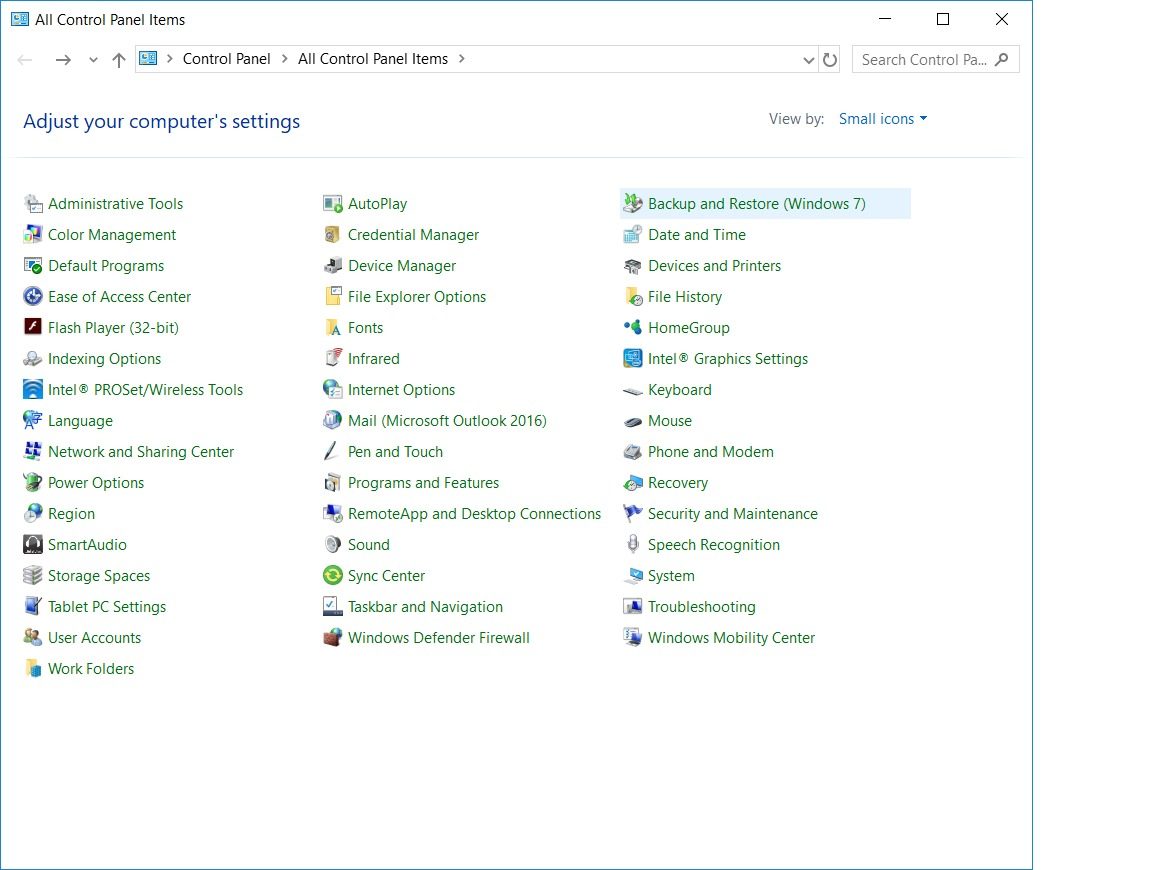Image resolution: width=1152 pixels, height=870 pixels.
Task: Go up one level with Up arrow
Action: [x=118, y=60]
